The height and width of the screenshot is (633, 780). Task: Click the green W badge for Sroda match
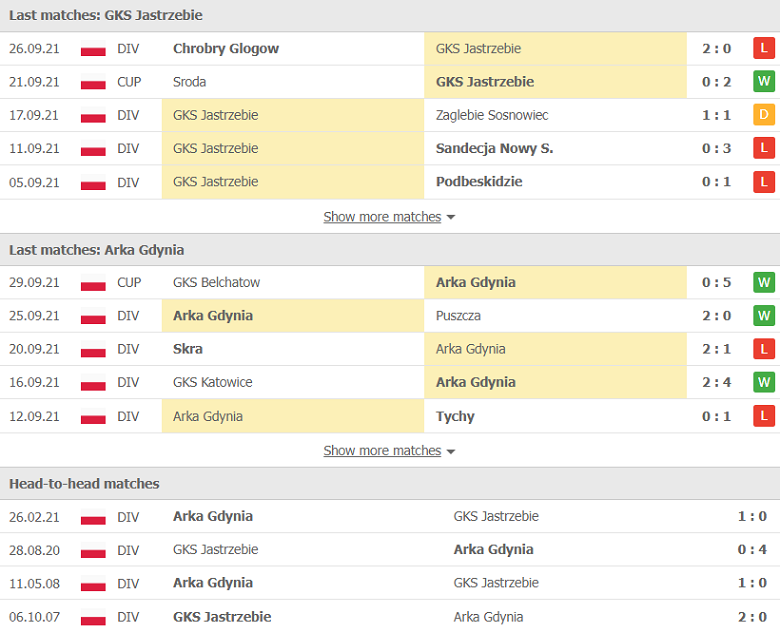coord(764,82)
